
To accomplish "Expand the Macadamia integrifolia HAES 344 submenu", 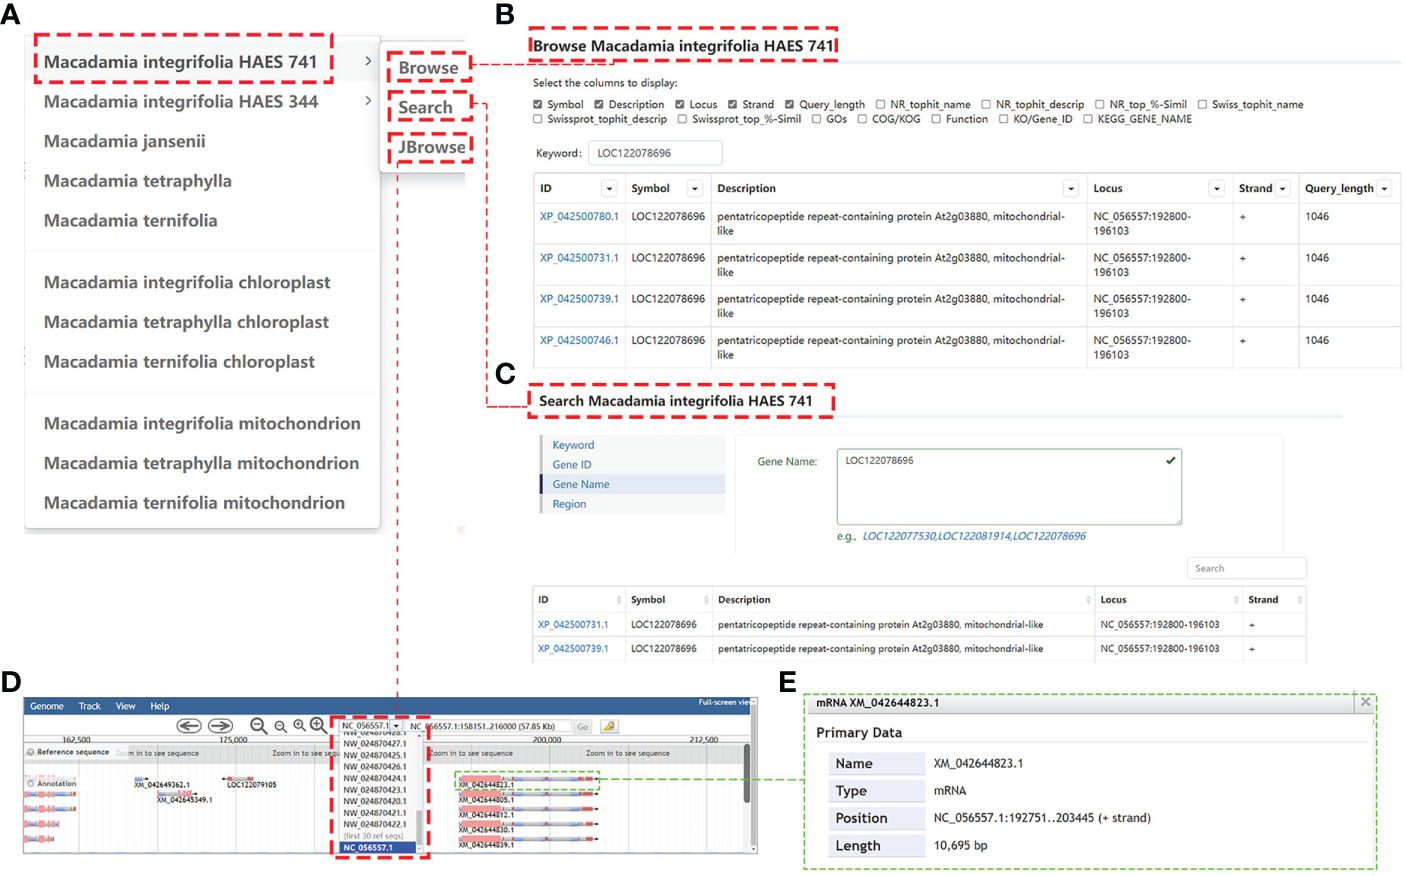I will coord(367,101).
